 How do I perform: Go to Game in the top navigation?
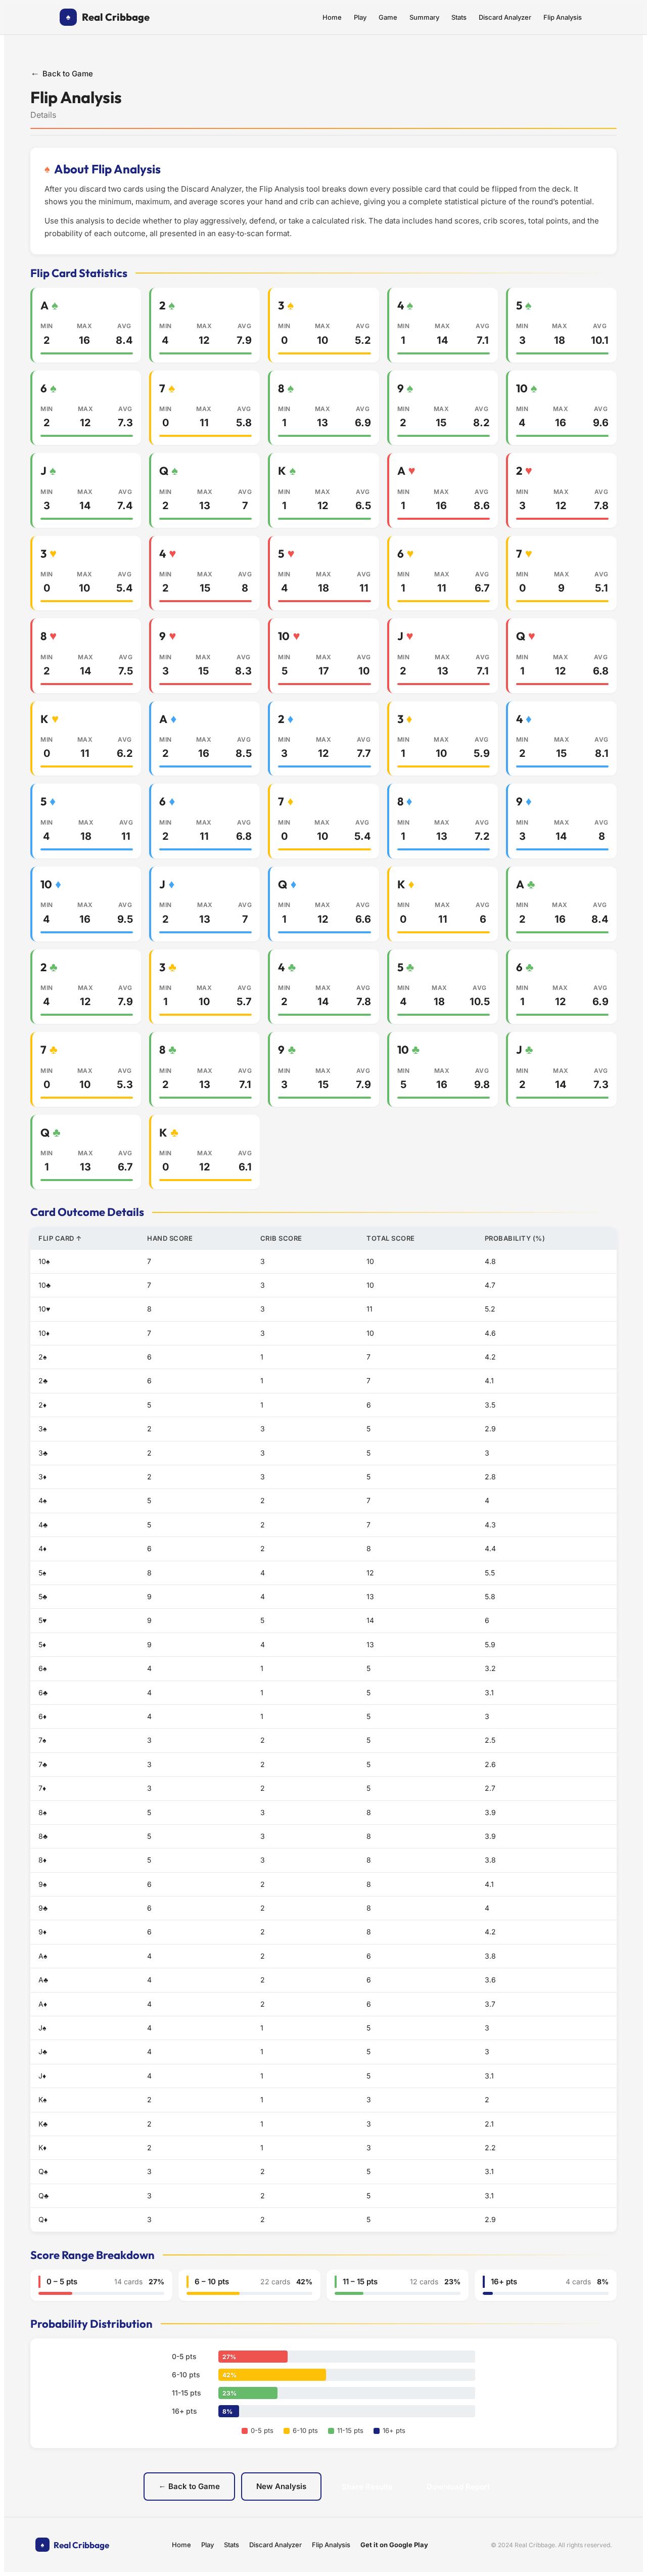click(x=388, y=17)
